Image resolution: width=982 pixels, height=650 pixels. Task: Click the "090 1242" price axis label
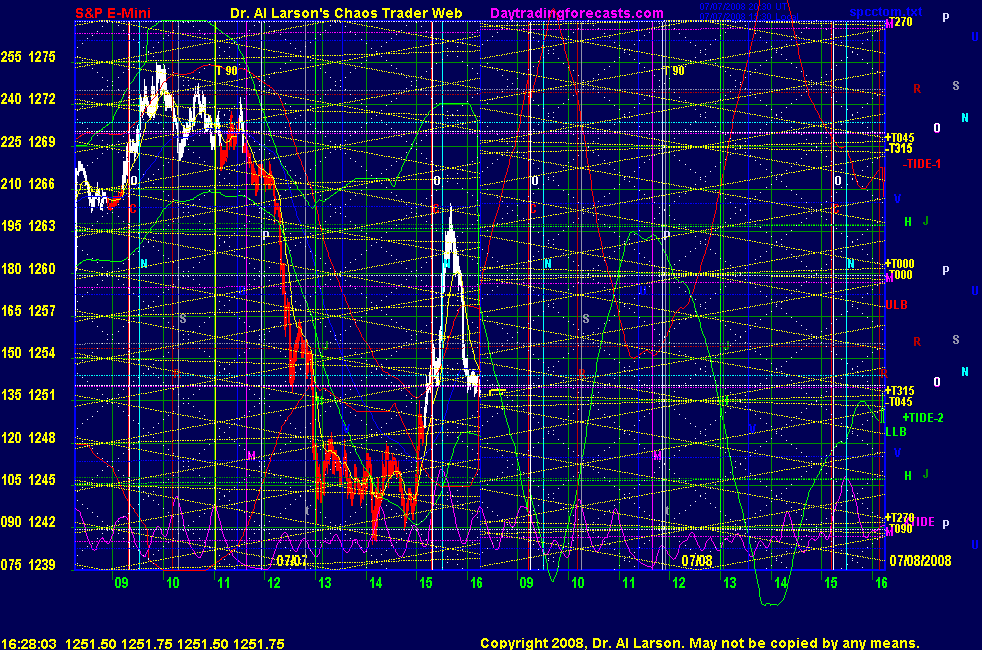tap(28, 522)
